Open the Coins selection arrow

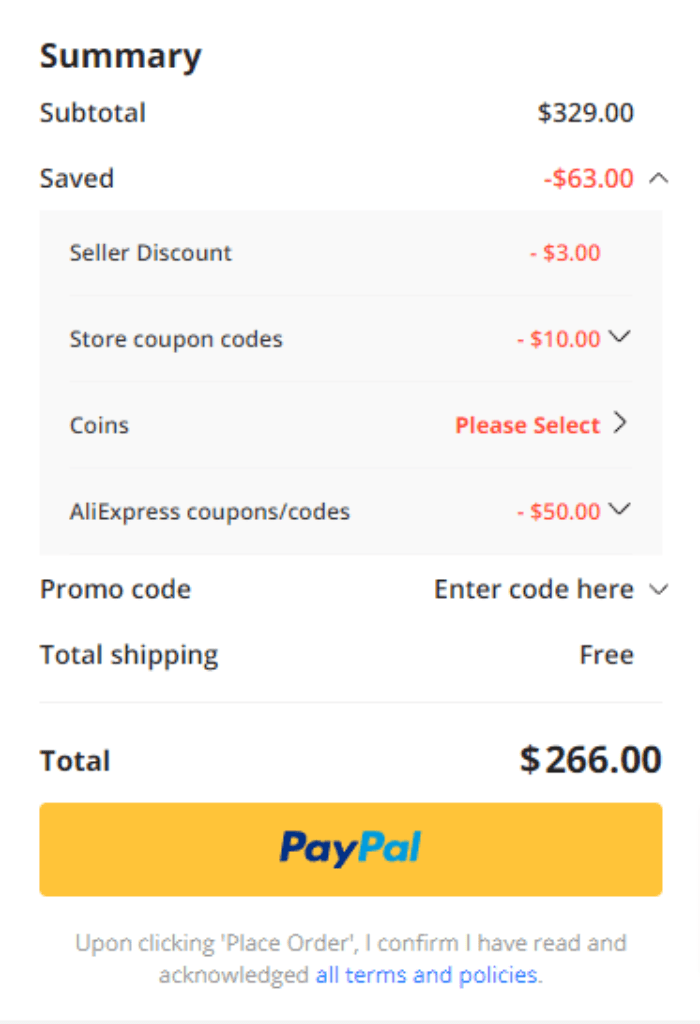point(620,423)
